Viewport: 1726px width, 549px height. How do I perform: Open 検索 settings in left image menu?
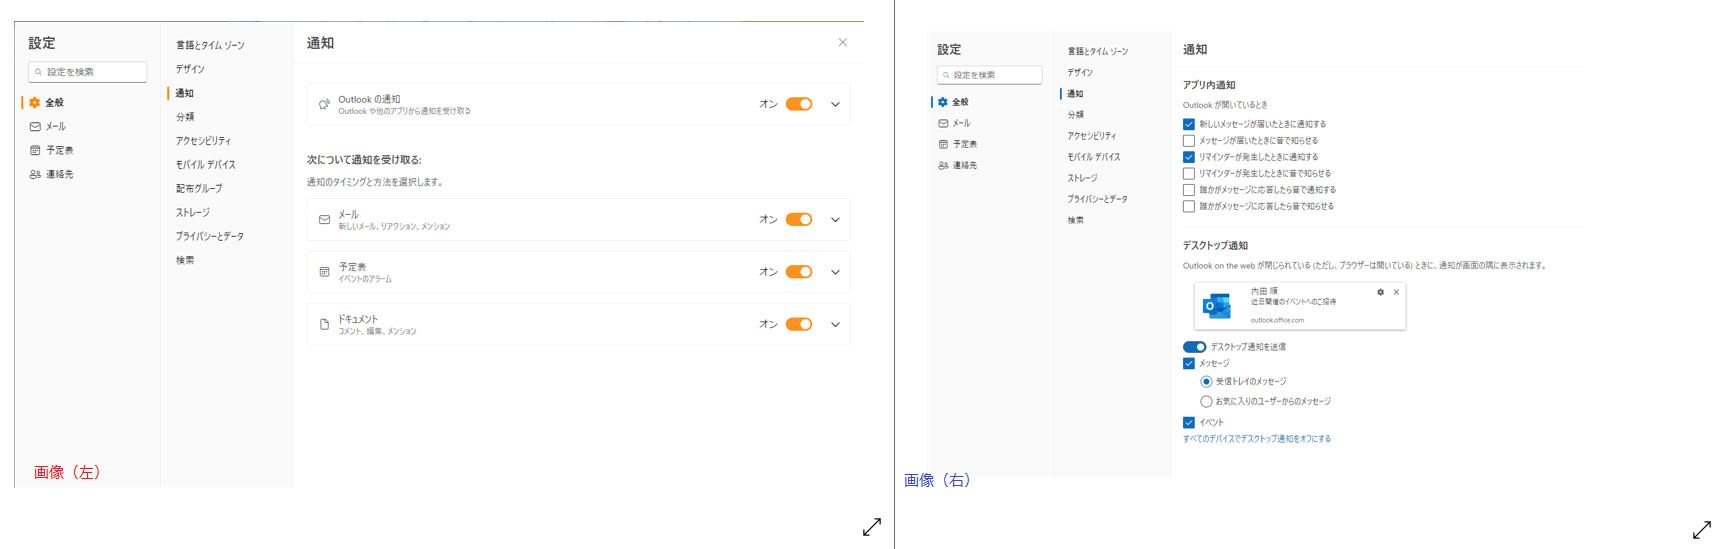point(185,261)
